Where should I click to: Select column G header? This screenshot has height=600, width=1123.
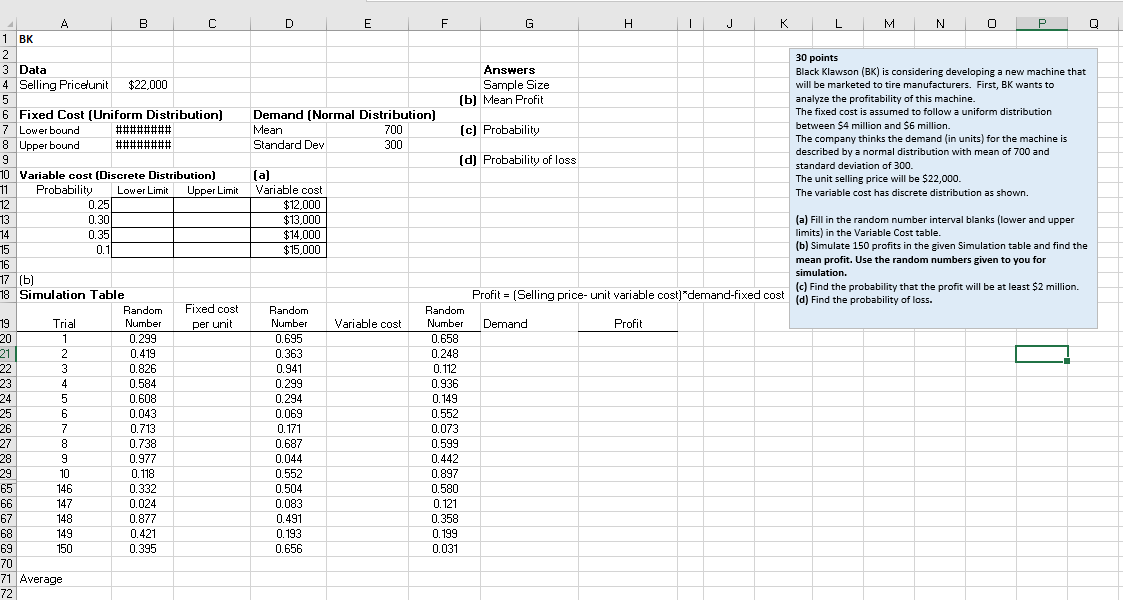529,24
